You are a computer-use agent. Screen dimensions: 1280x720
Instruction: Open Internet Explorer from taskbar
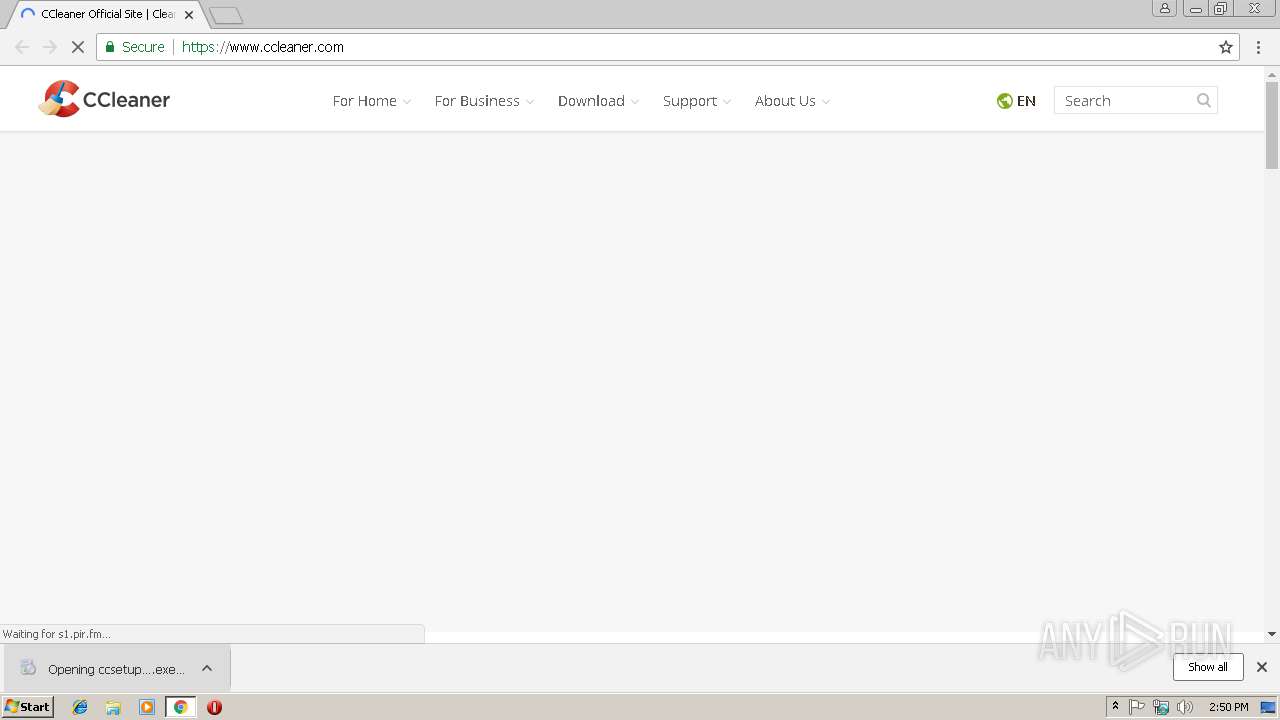pos(80,707)
